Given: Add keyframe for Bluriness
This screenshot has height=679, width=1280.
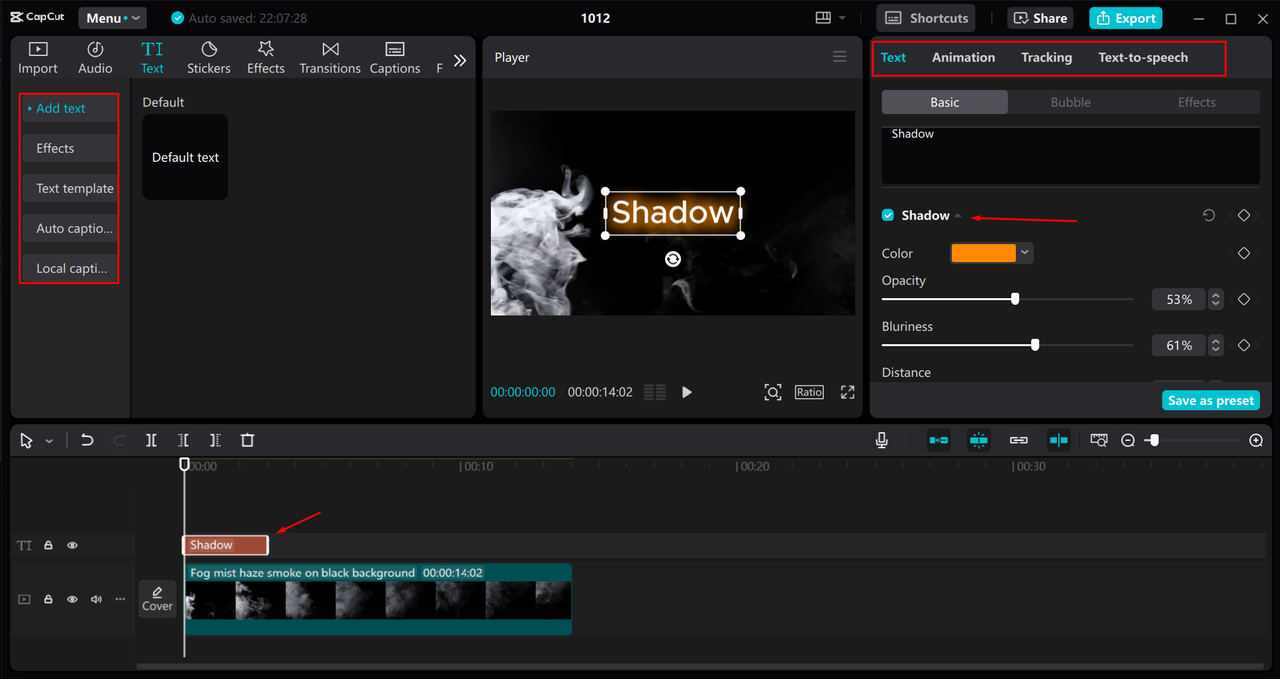Looking at the screenshot, I should [x=1244, y=345].
